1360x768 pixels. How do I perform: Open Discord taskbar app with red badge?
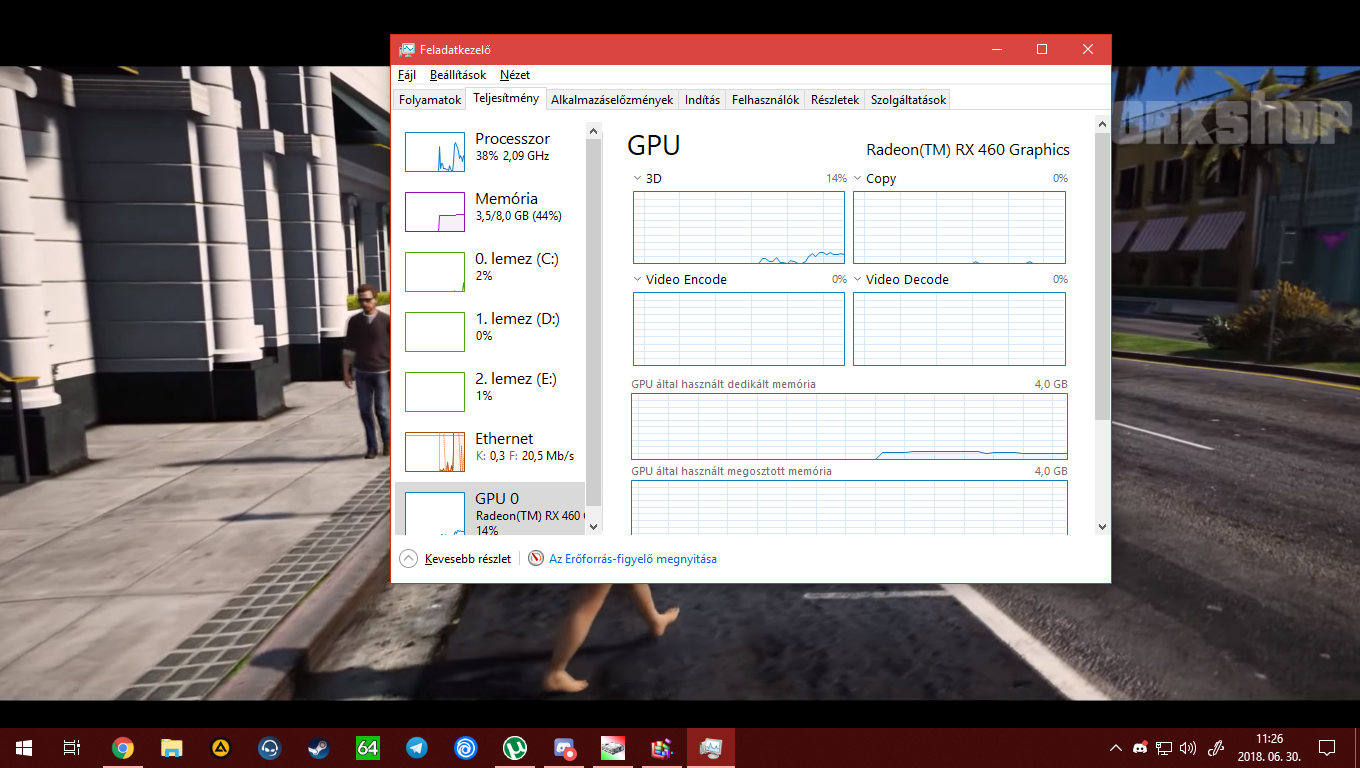pyautogui.click(x=564, y=748)
